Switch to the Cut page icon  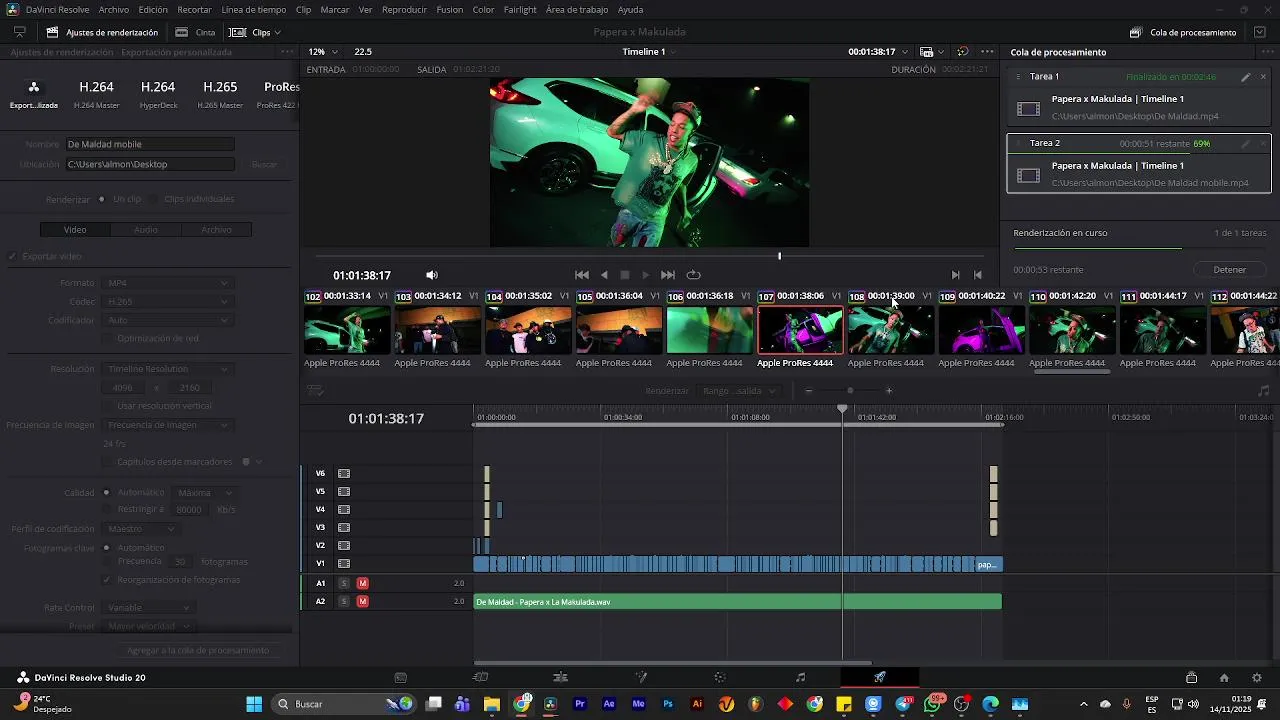[x=481, y=677]
